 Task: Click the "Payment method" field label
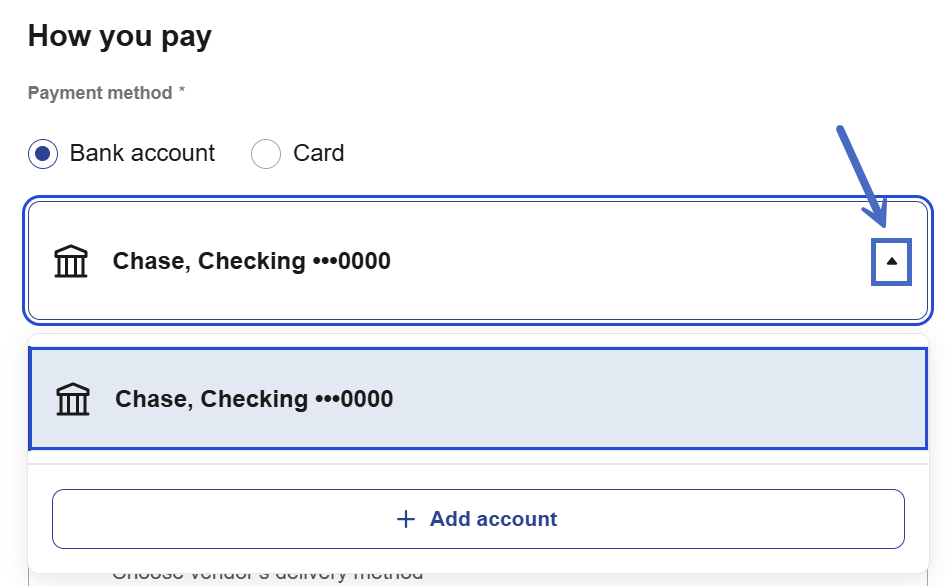coord(100,93)
